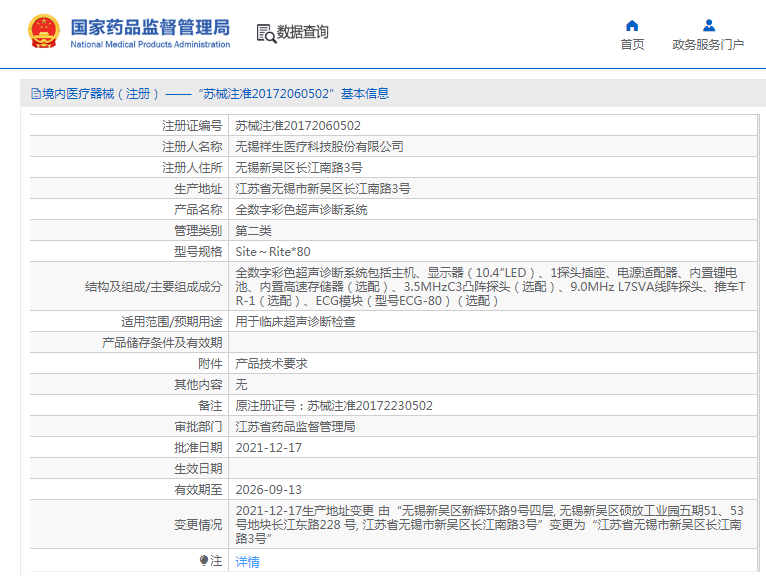Select the header 境内医疗器械（注册）基本信息
This screenshot has height=576, width=766.
coord(210,93)
